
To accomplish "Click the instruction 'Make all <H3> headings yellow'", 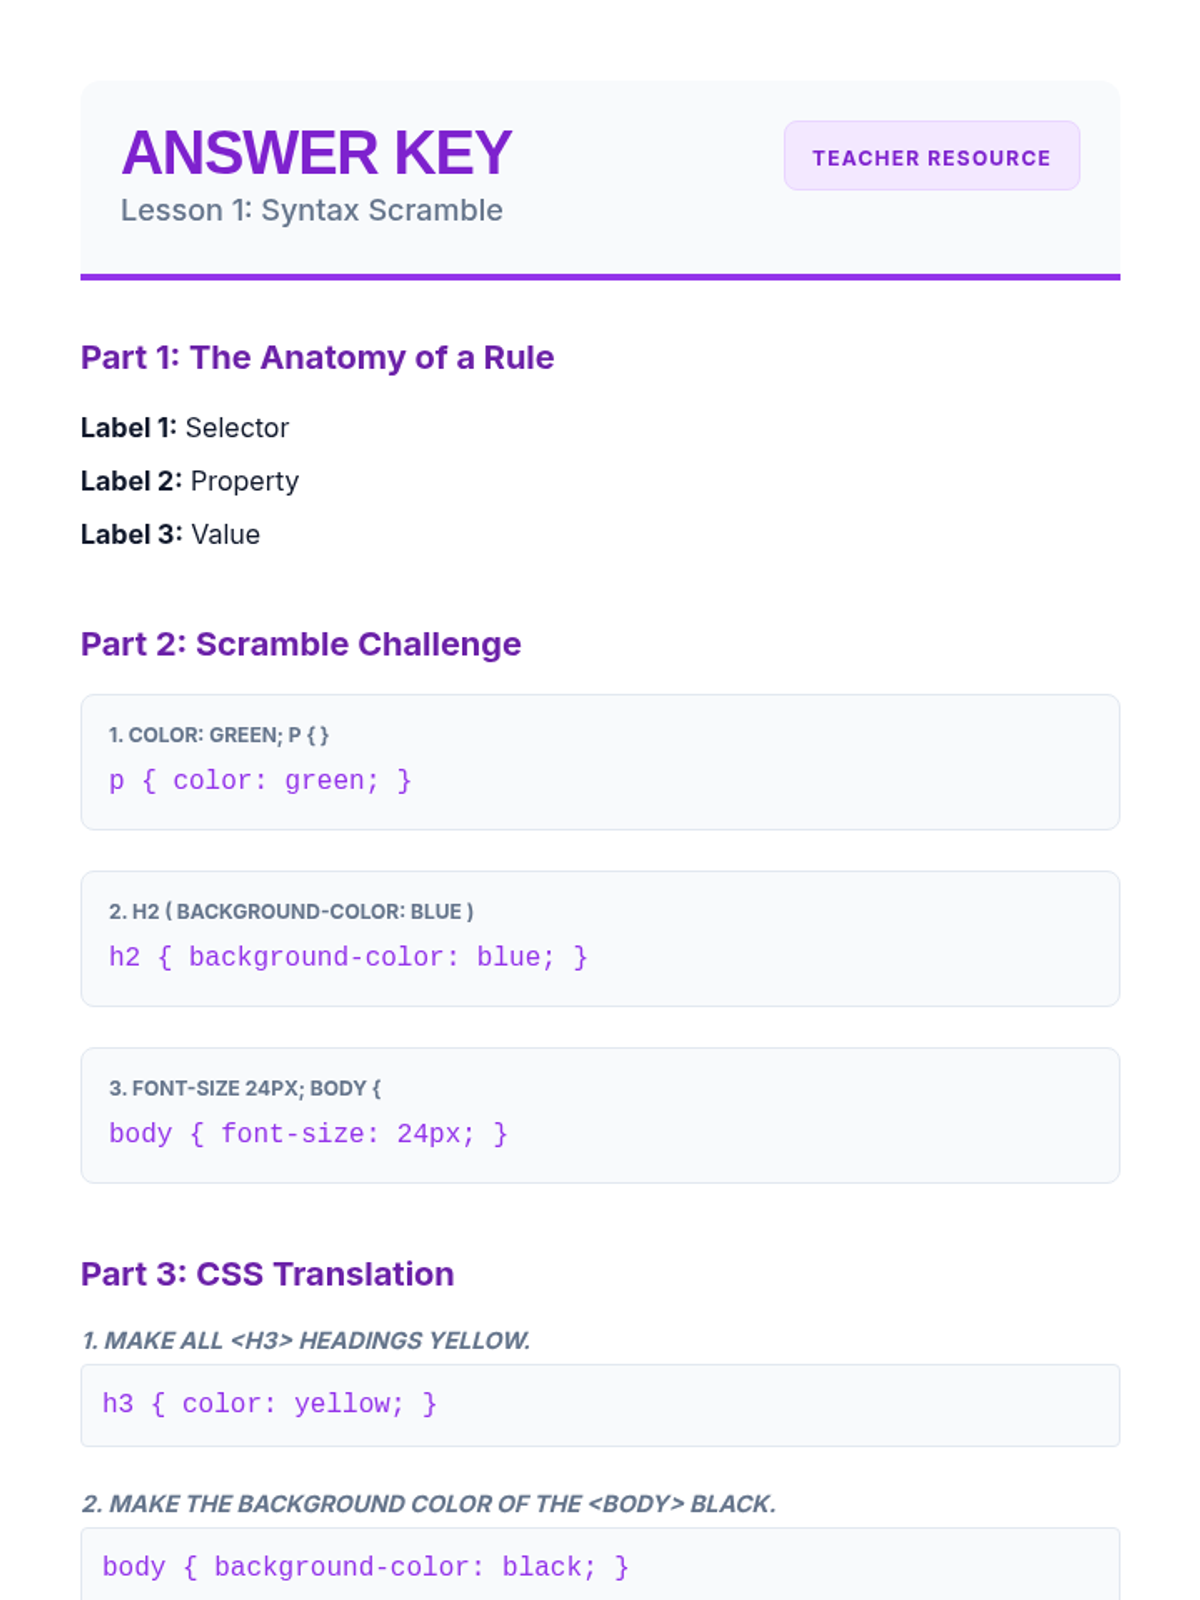I will tap(306, 1340).
